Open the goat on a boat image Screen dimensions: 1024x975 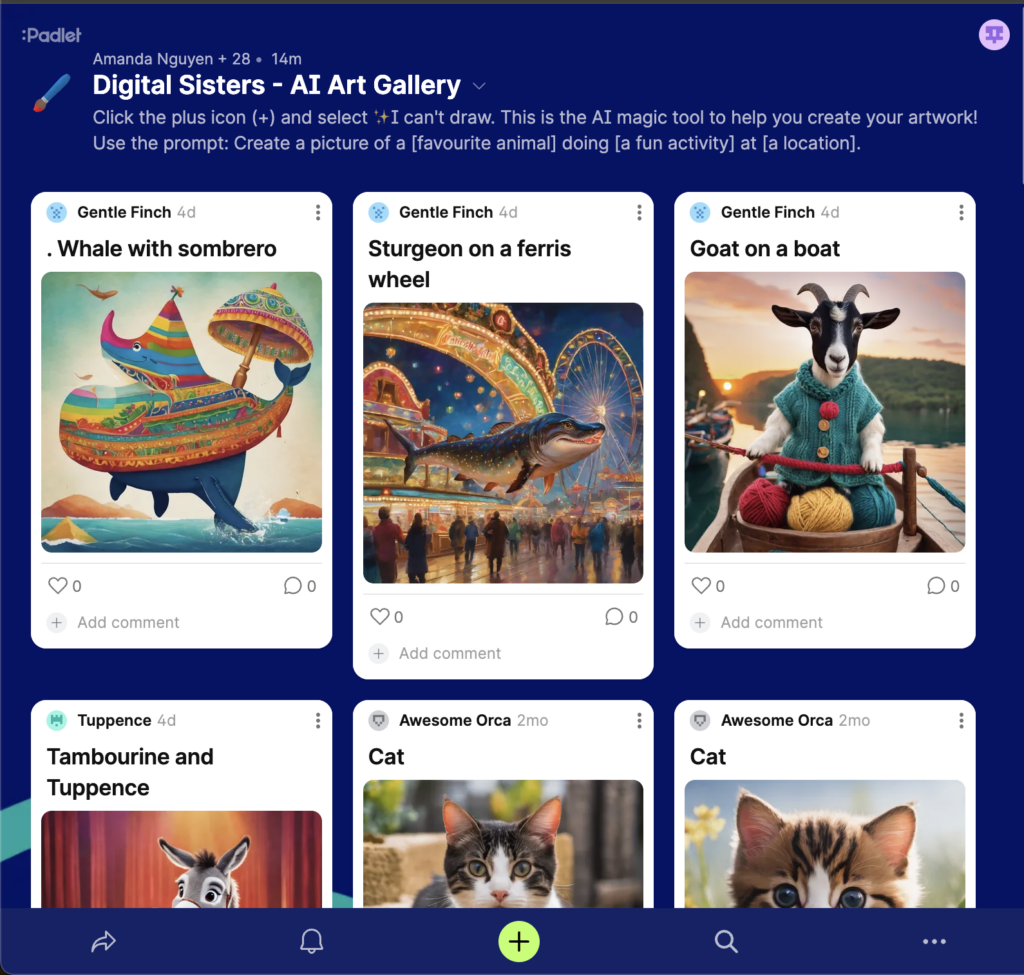[x=824, y=412]
